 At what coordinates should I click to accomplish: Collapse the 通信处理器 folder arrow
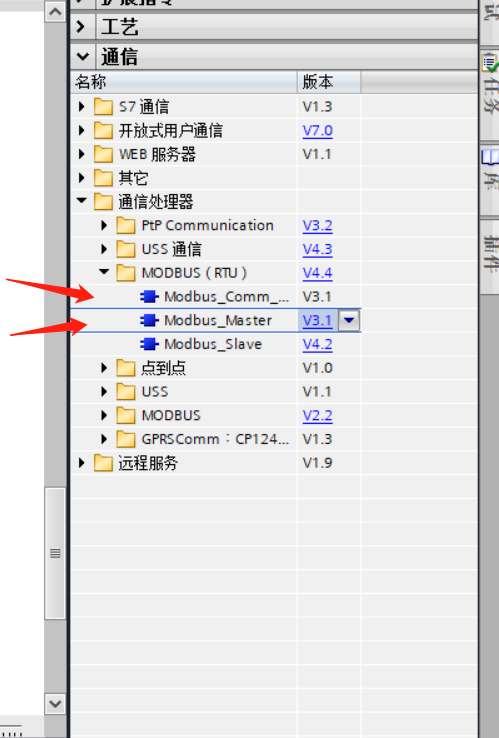coord(82,201)
